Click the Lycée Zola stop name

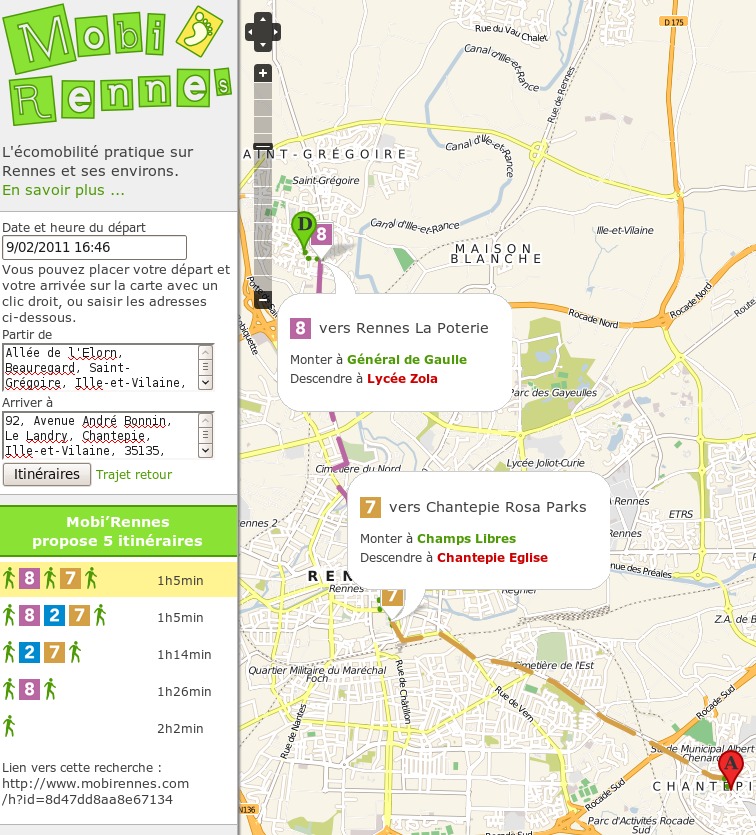(402, 379)
